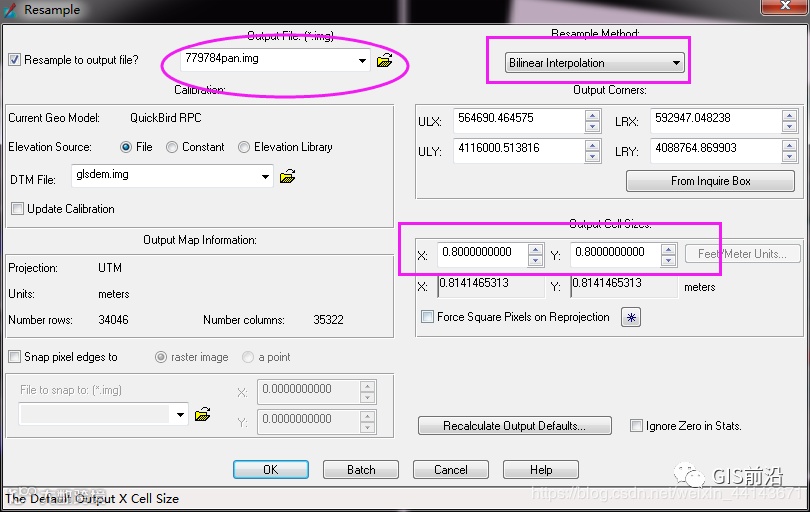This screenshot has width=810, height=512.
Task: Increase the ULX value with up arrow
Action: click(593, 116)
